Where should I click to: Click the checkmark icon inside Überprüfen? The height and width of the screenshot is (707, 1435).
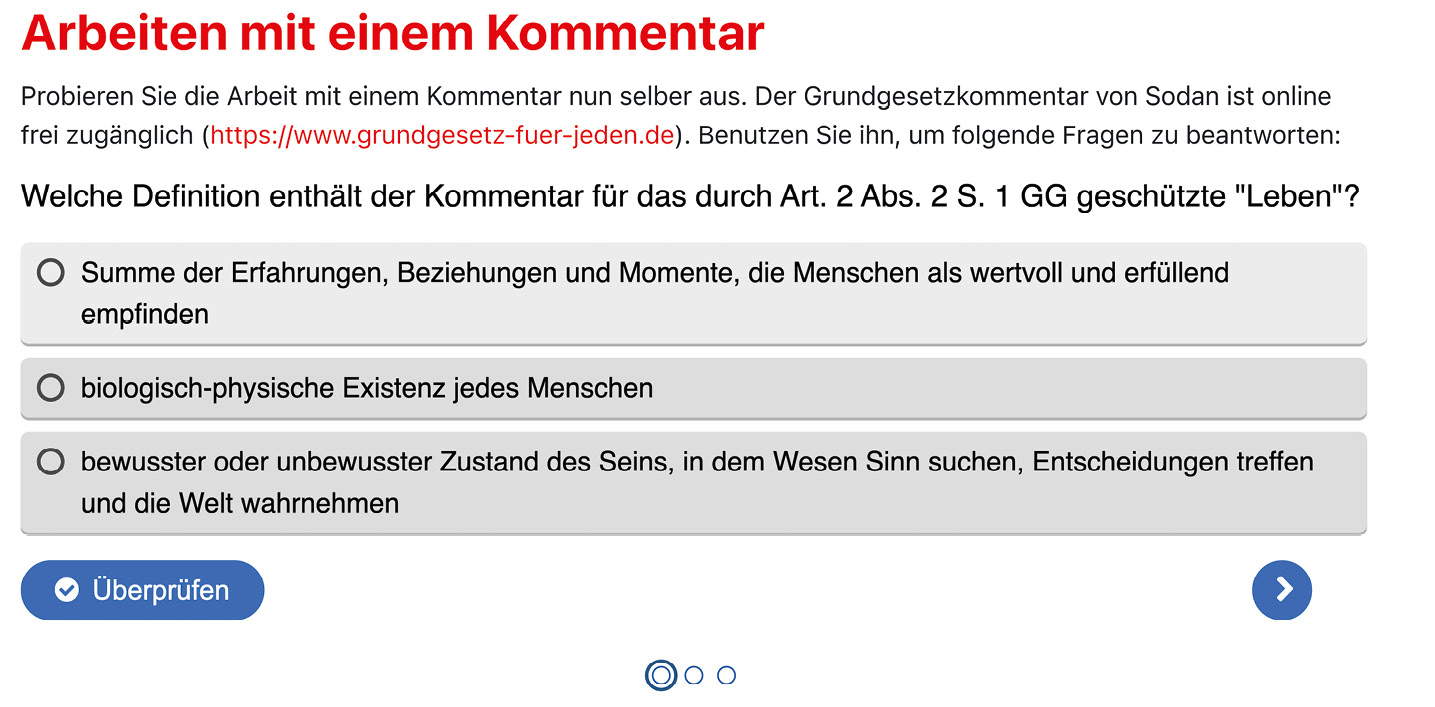tap(67, 590)
